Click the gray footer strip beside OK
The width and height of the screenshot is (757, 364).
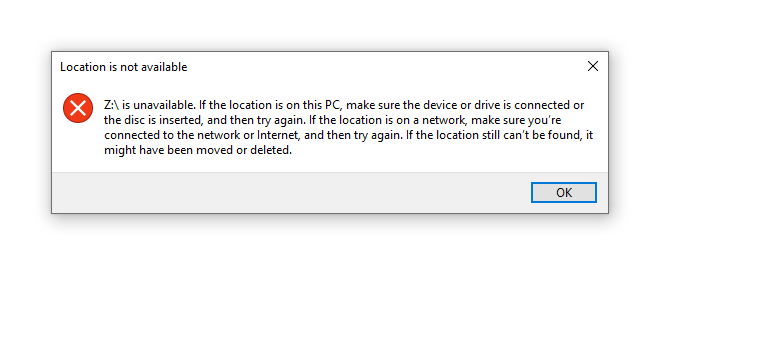click(290, 193)
